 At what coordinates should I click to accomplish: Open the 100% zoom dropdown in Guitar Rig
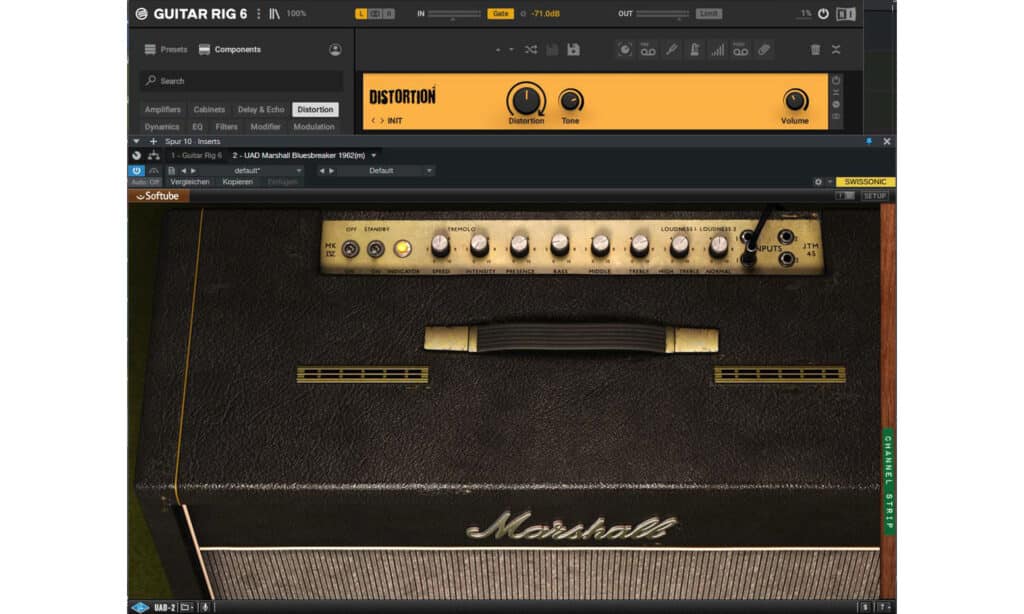tap(296, 13)
